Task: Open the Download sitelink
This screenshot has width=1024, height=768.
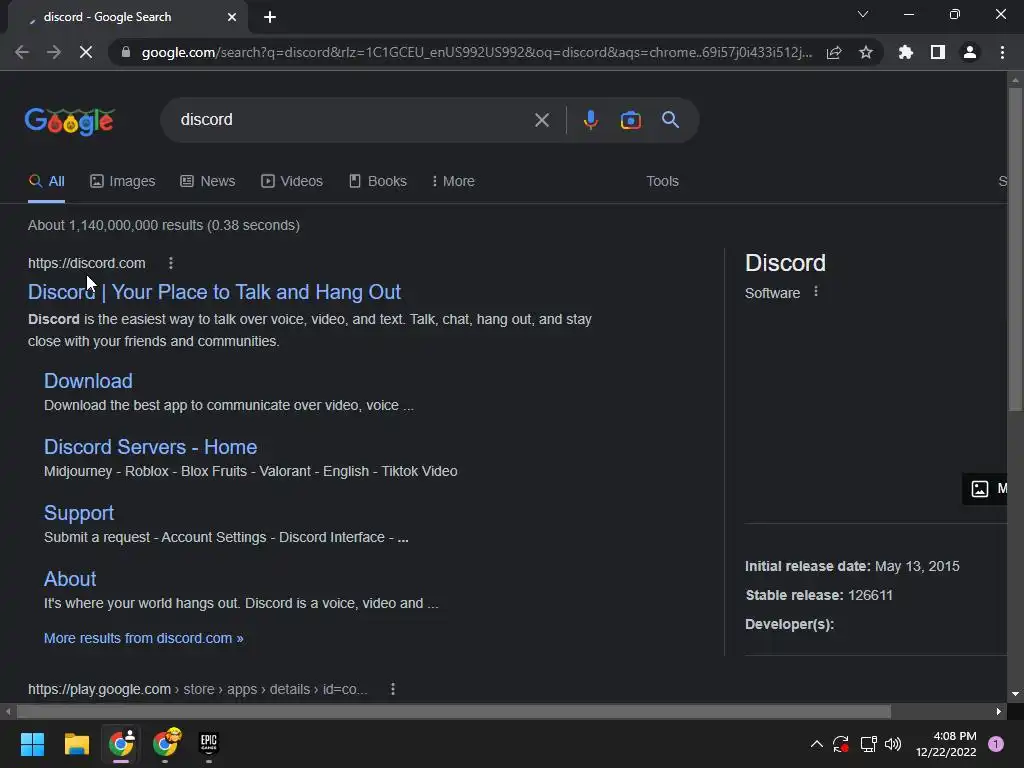Action: (88, 381)
